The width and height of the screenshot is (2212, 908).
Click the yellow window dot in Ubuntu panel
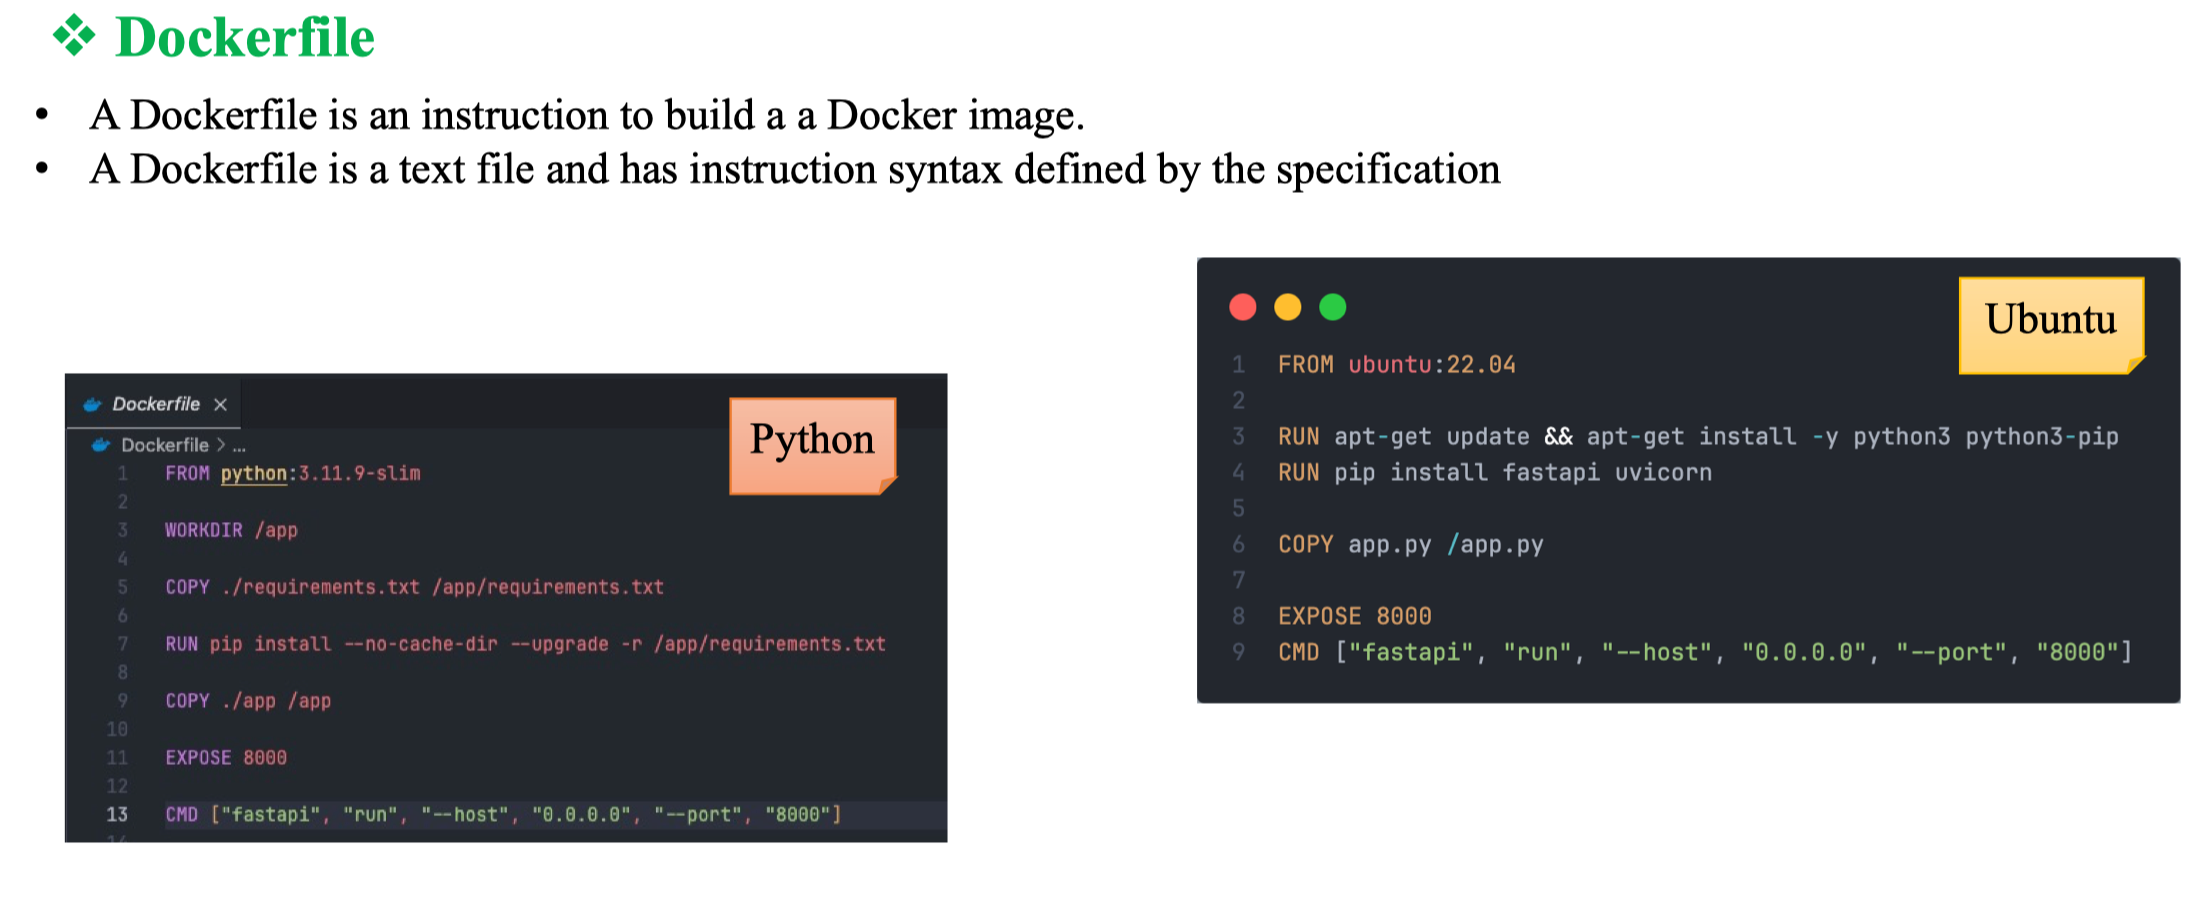(x=1288, y=307)
